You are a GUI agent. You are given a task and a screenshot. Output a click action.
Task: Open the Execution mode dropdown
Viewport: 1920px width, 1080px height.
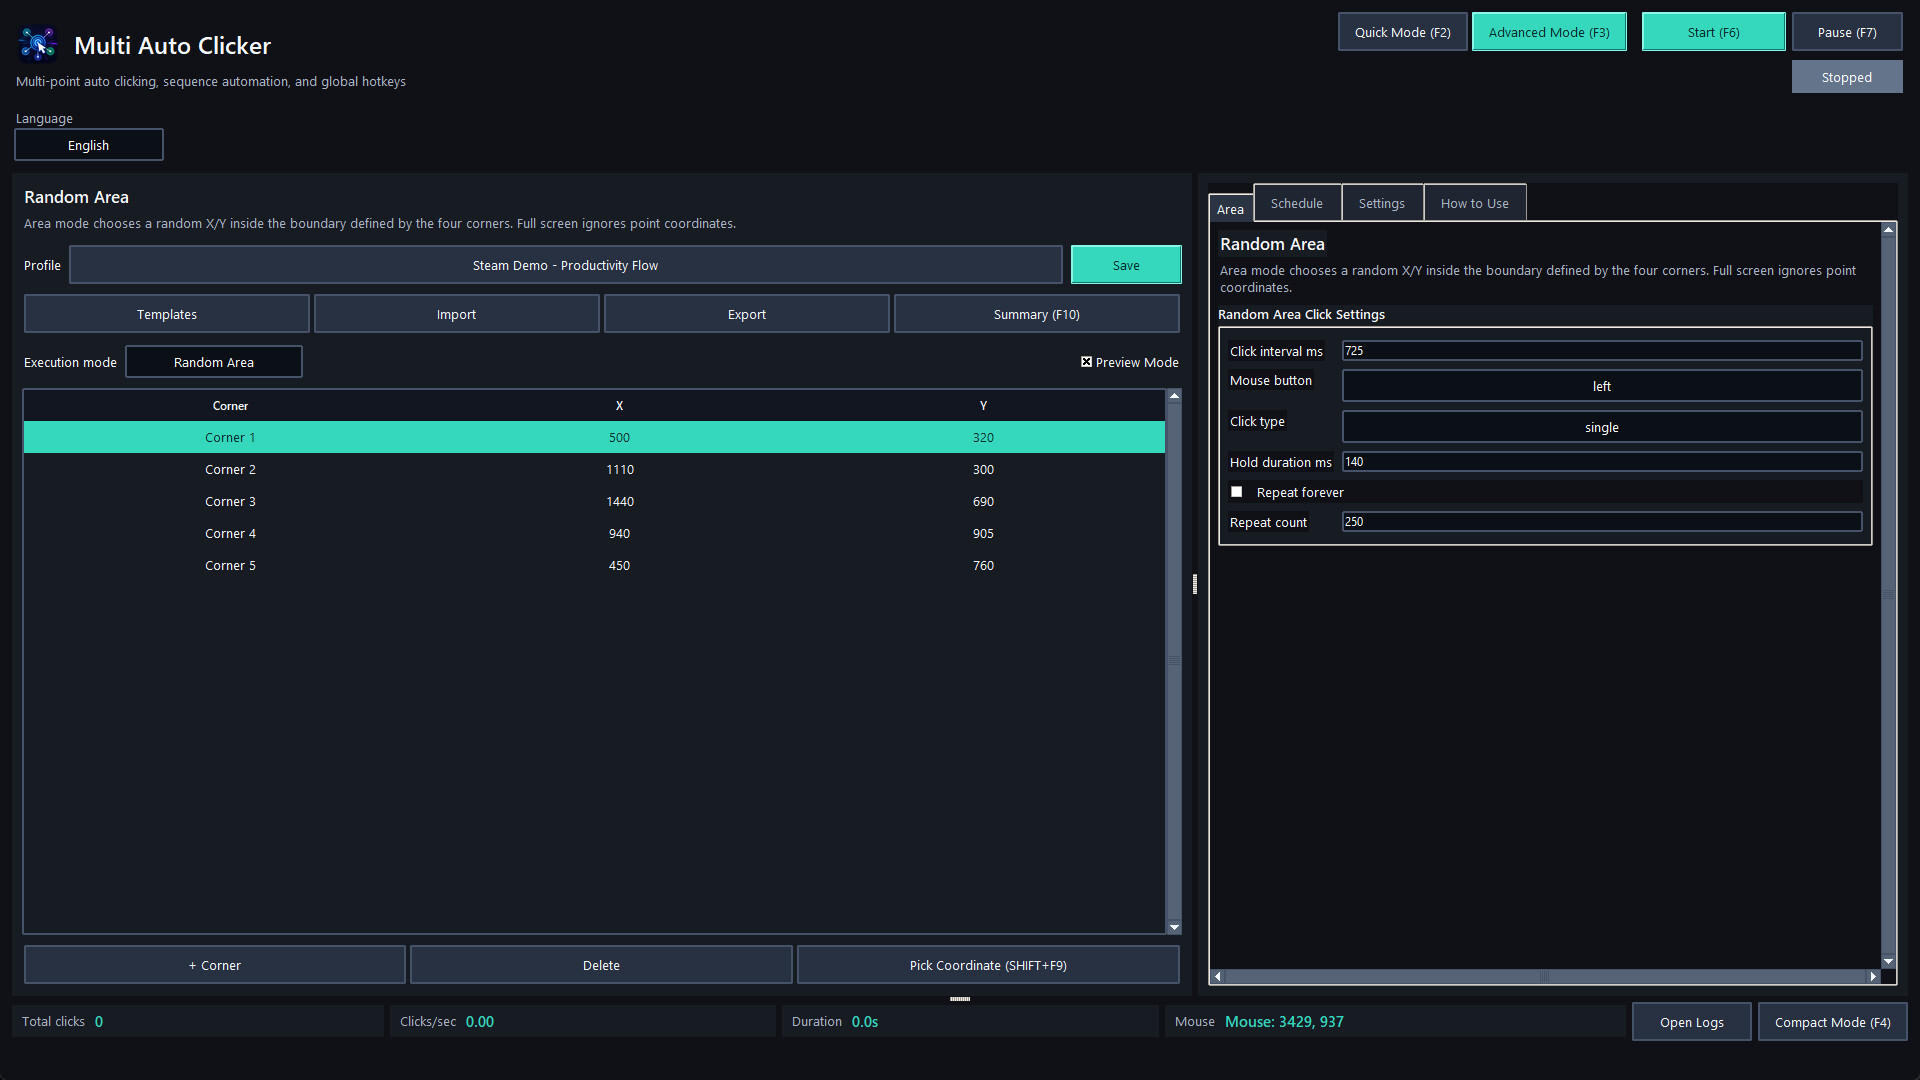[214, 362]
